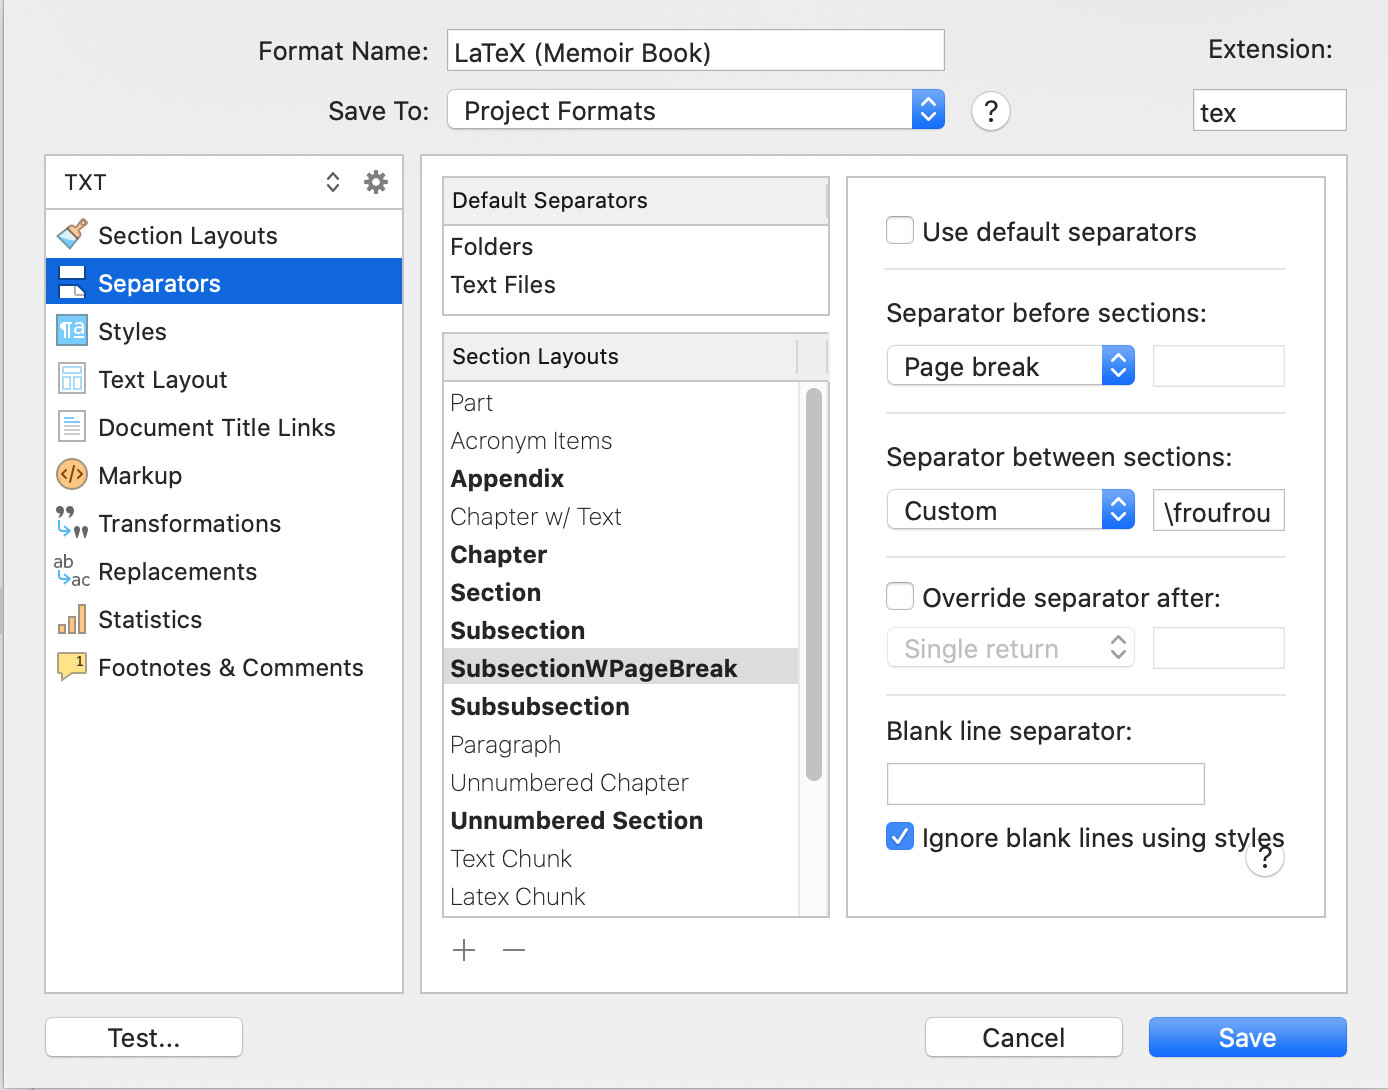Image resolution: width=1388 pixels, height=1090 pixels.
Task: Click the Markup code icon
Action: (72, 475)
